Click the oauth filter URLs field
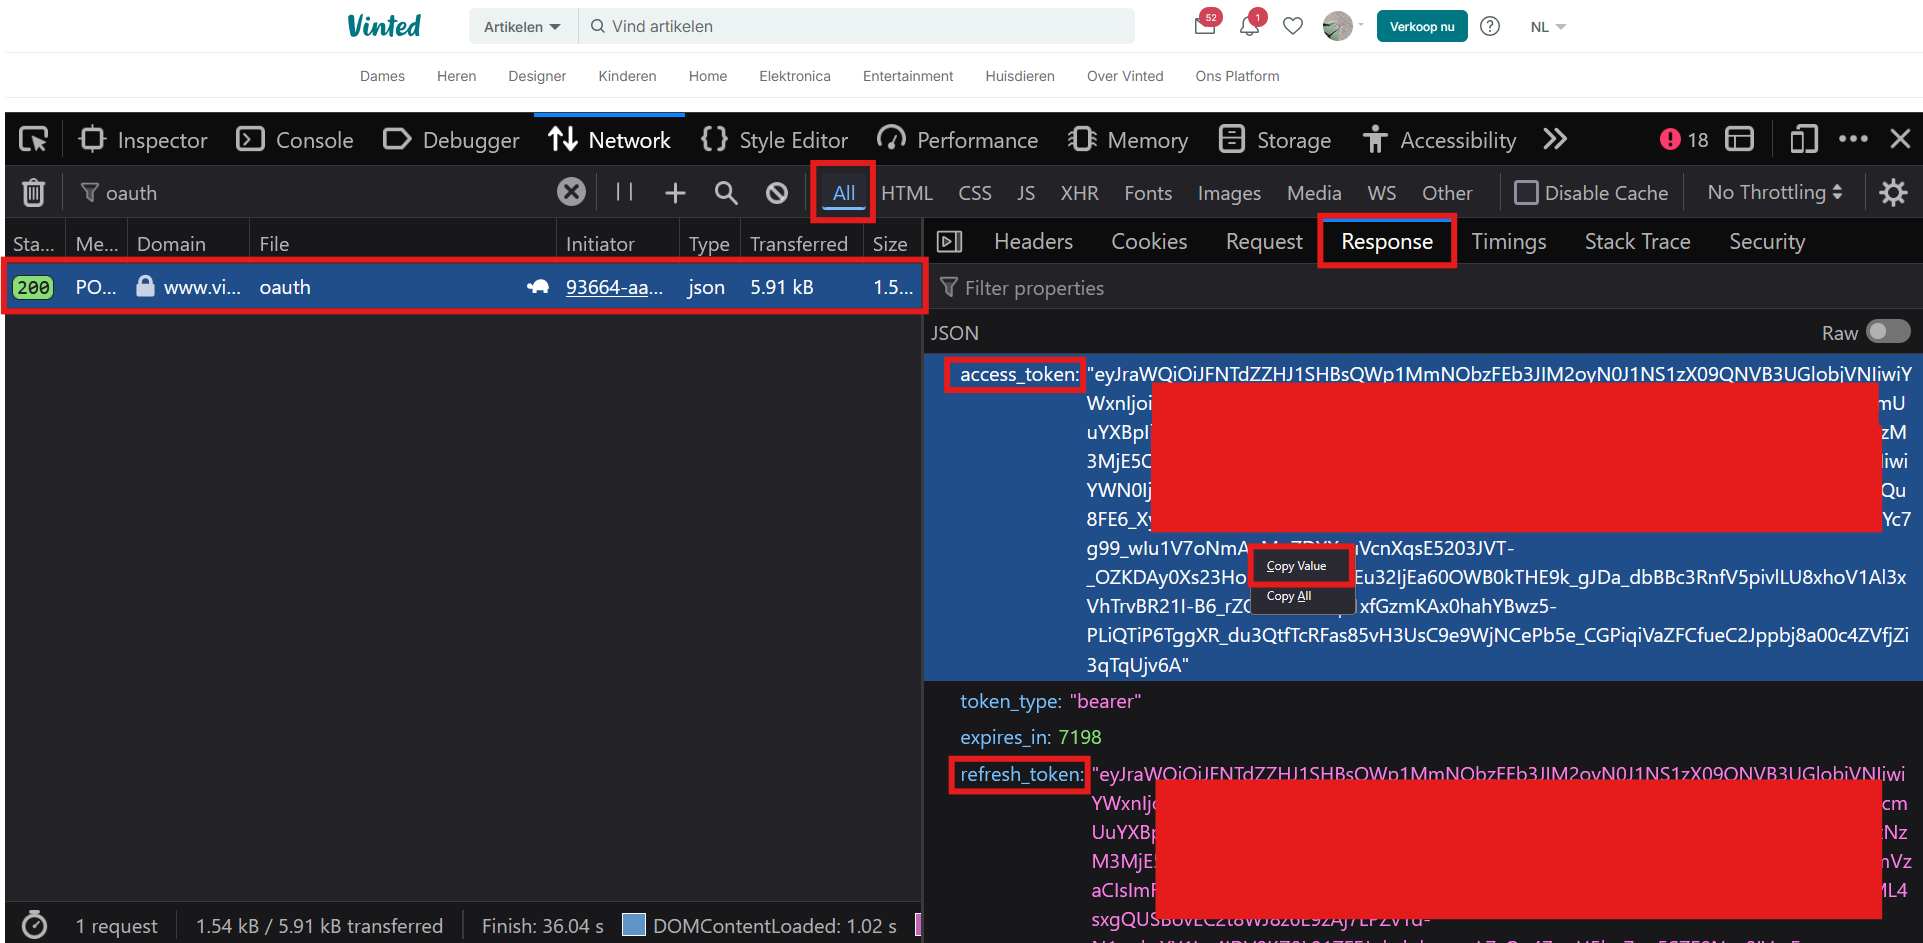 315,192
